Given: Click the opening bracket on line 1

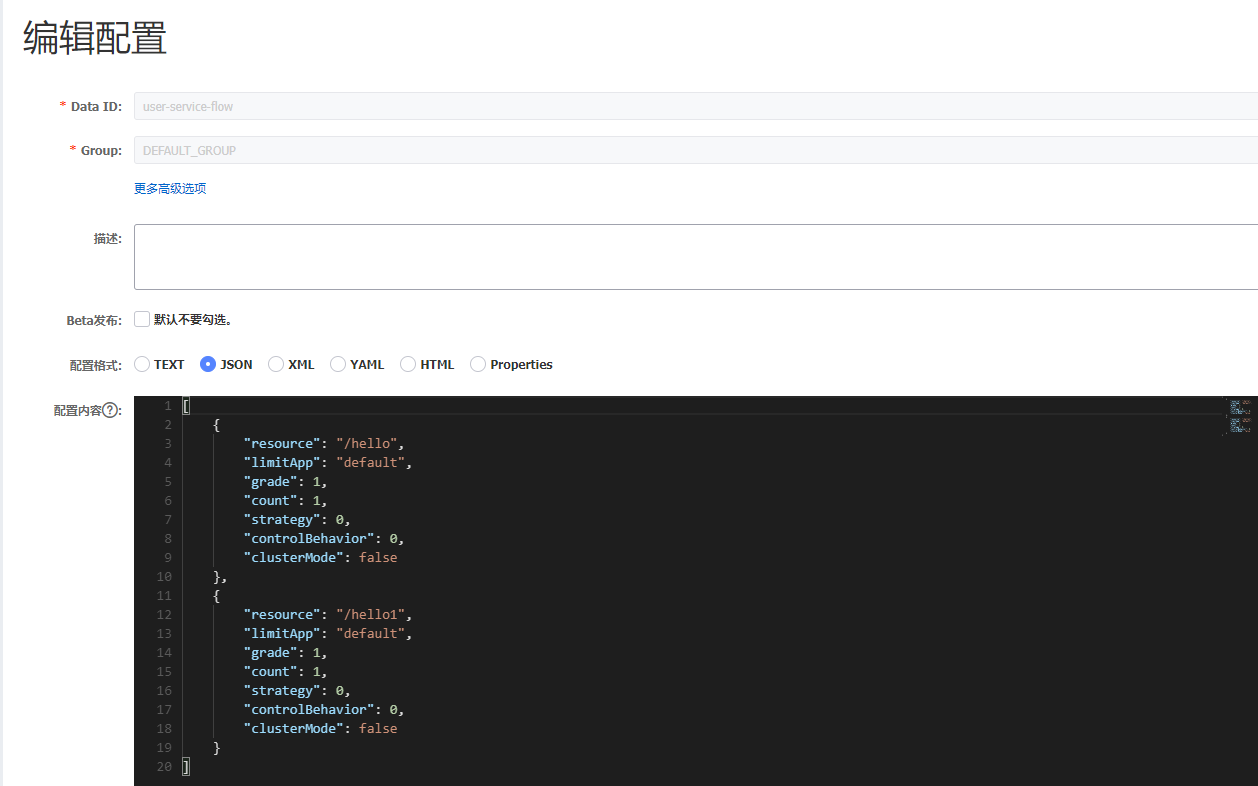Looking at the screenshot, I should (x=186, y=405).
